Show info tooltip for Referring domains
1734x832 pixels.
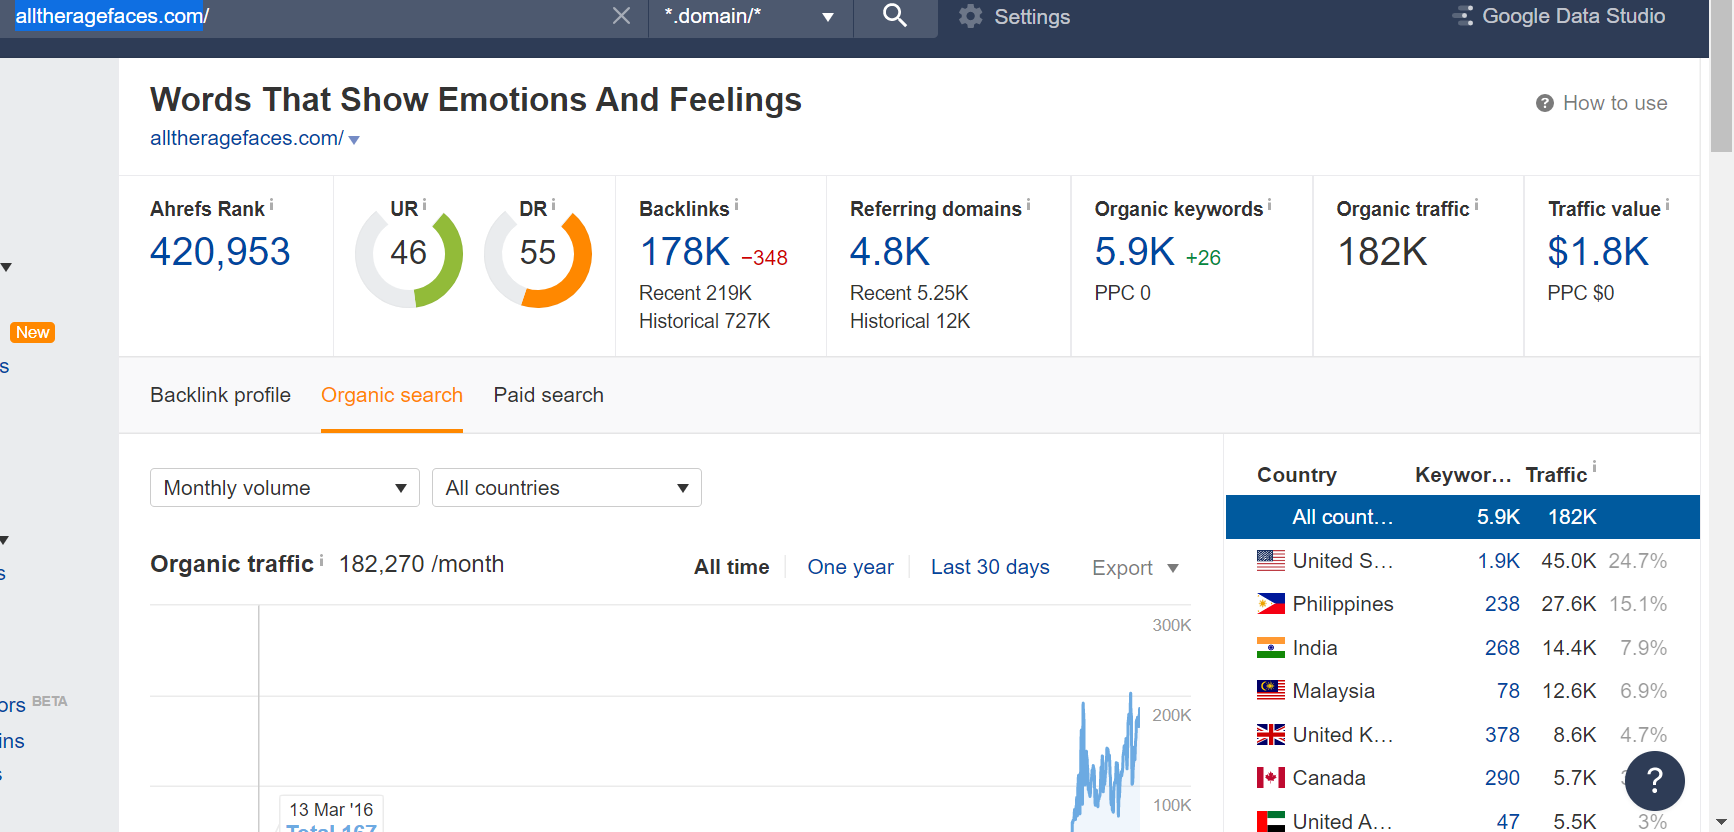(x=1028, y=204)
